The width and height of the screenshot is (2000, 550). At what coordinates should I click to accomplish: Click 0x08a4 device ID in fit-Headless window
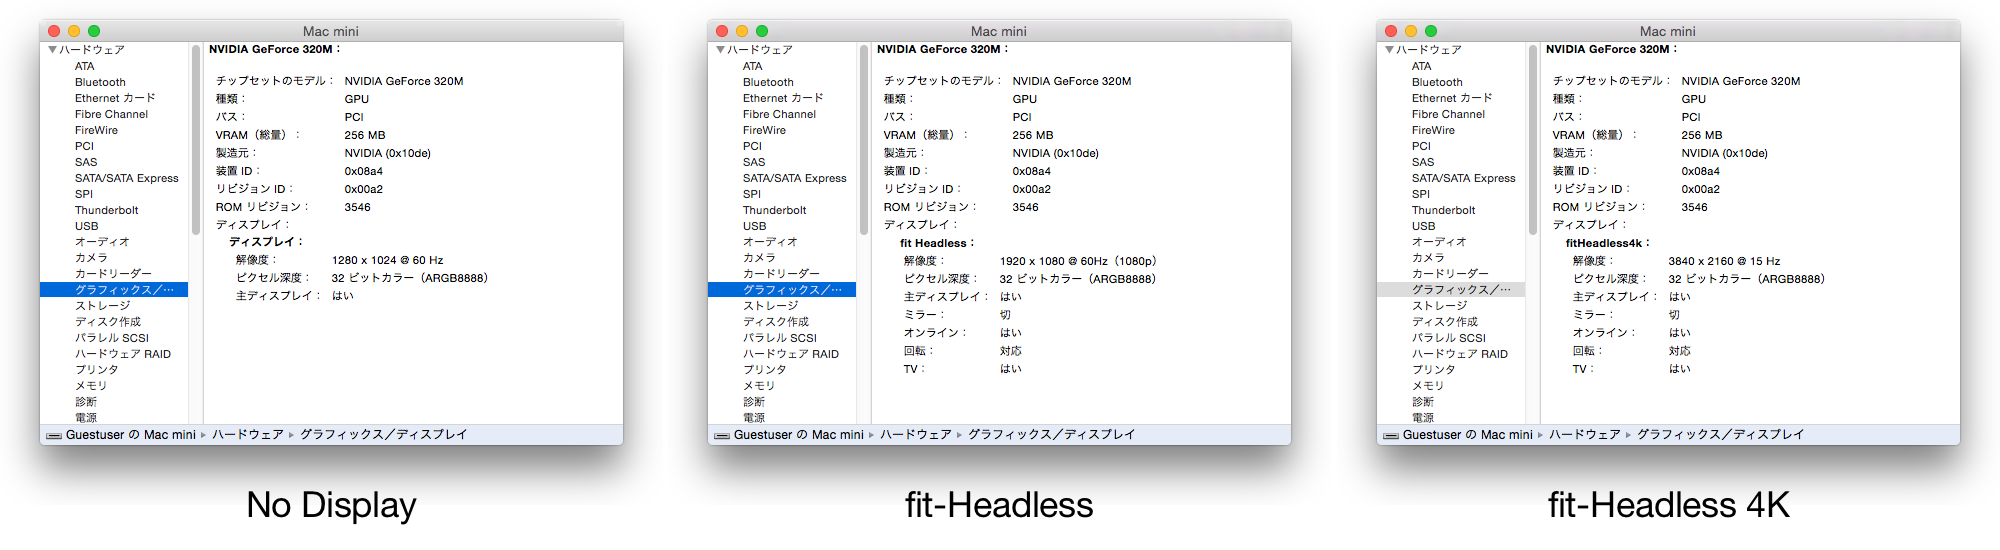(x=1032, y=171)
